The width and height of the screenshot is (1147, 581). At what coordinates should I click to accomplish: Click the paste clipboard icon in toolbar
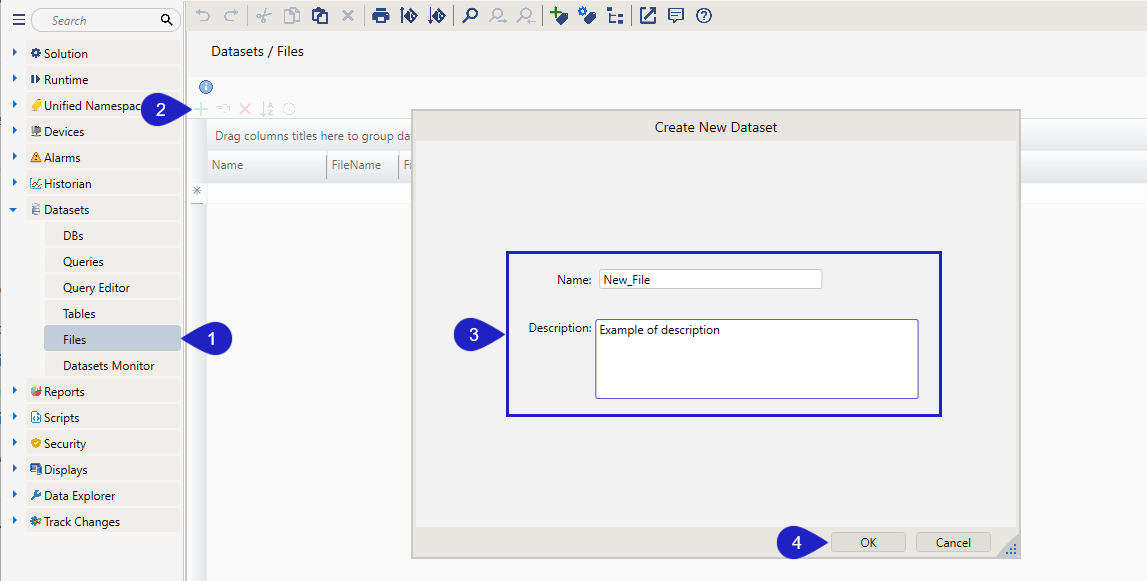(319, 15)
